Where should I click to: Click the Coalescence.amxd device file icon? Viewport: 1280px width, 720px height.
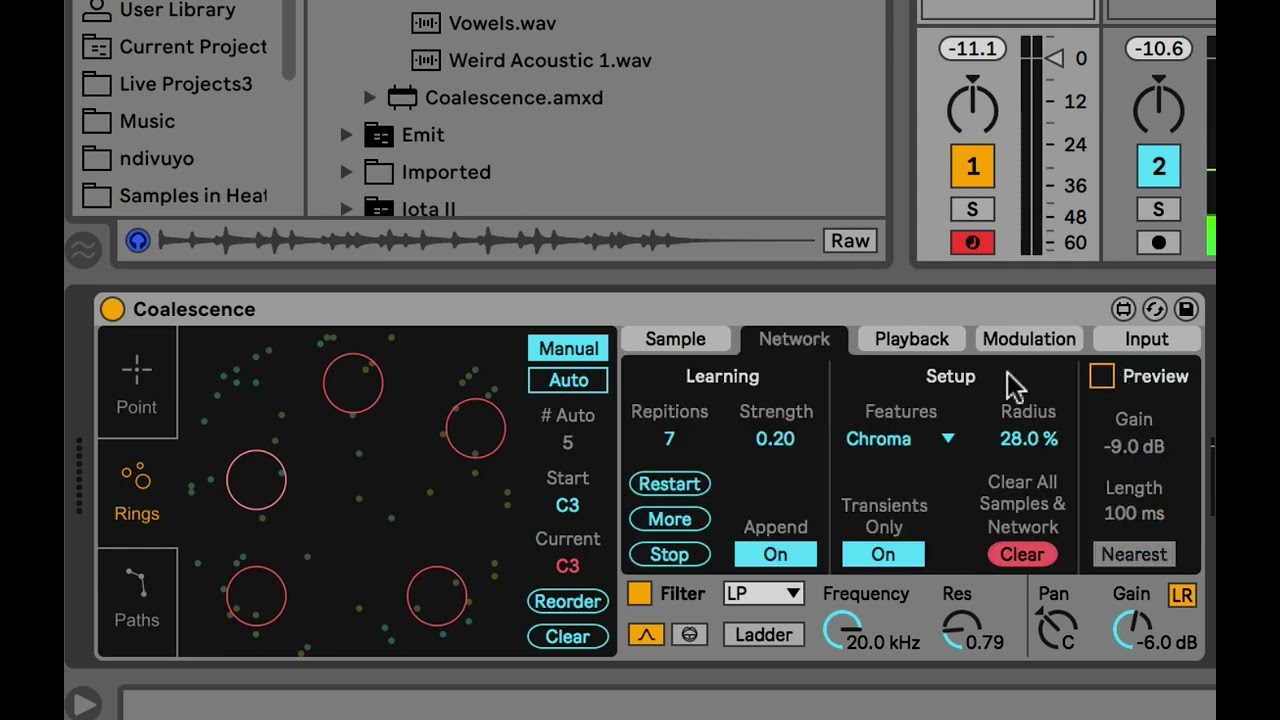(402, 98)
